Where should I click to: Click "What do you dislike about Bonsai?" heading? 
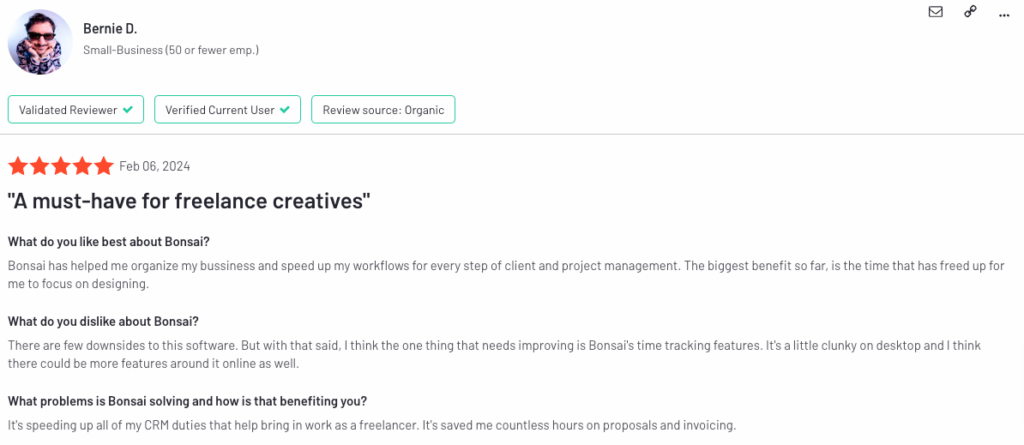tap(103, 321)
